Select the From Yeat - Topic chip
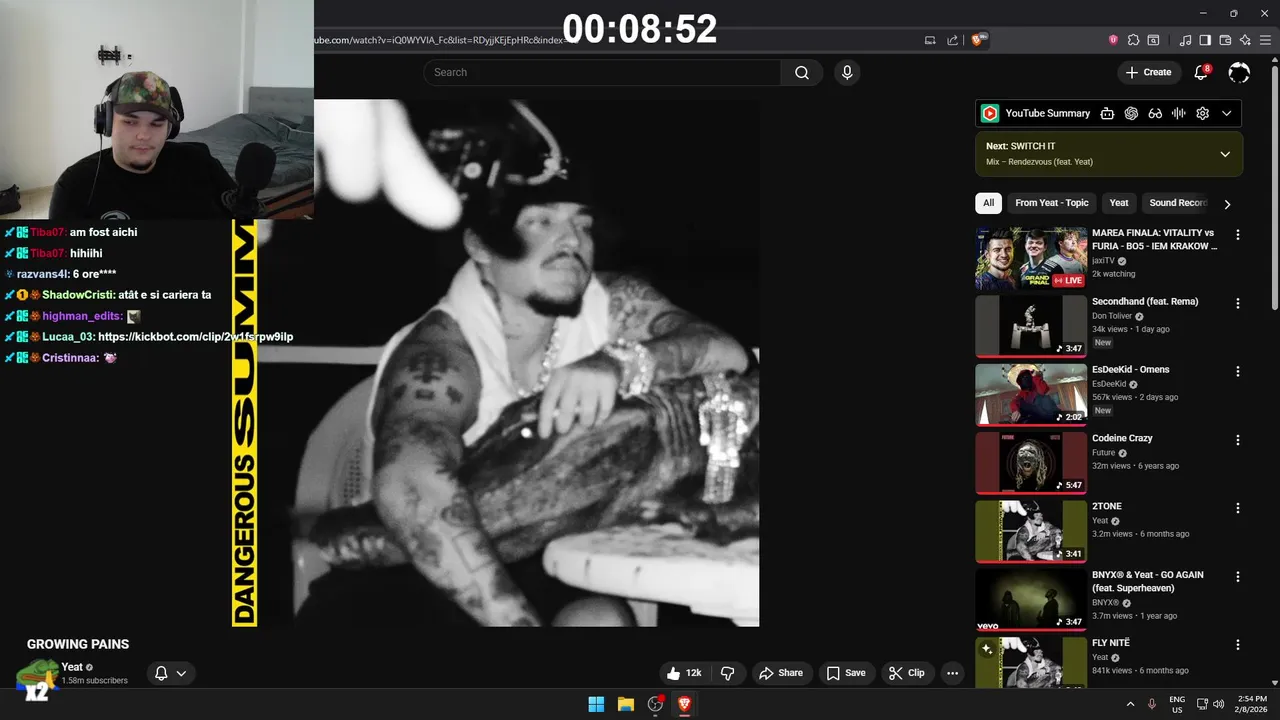This screenshot has width=1280, height=720. tap(1052, 203)
